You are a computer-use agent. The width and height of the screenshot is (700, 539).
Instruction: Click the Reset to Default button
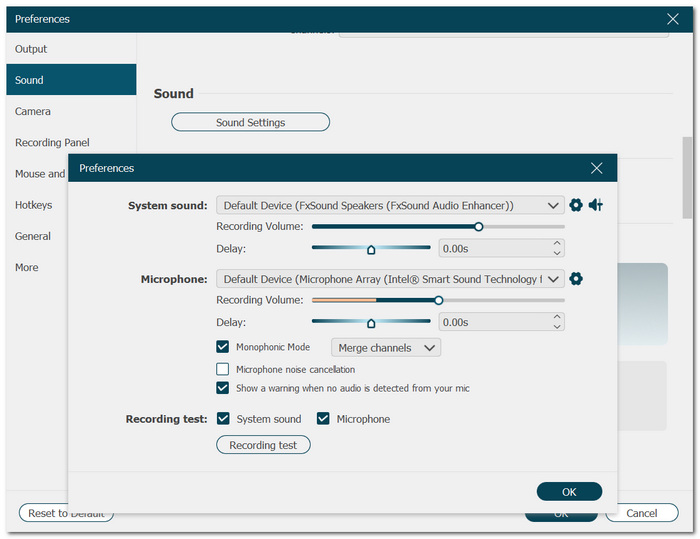click(66, 513)
